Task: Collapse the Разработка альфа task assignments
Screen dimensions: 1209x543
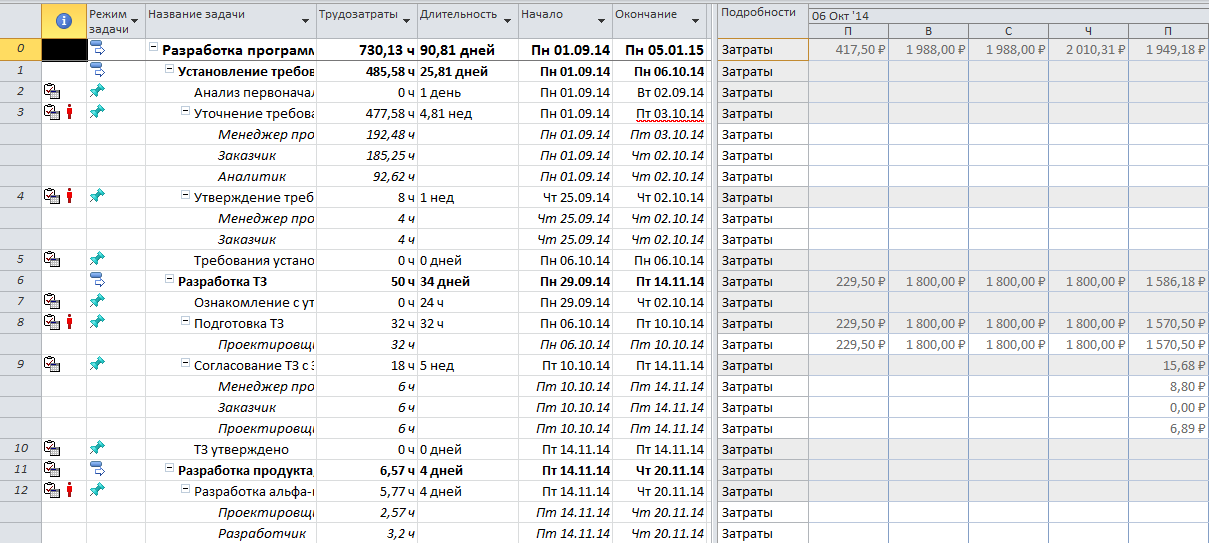Action: click(185, 491)
